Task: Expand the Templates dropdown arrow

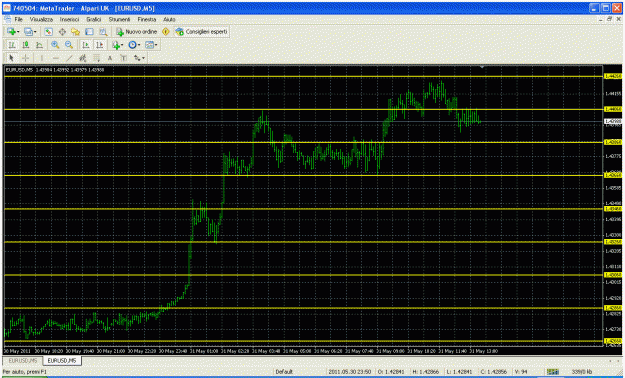Action: click(156, 45)
